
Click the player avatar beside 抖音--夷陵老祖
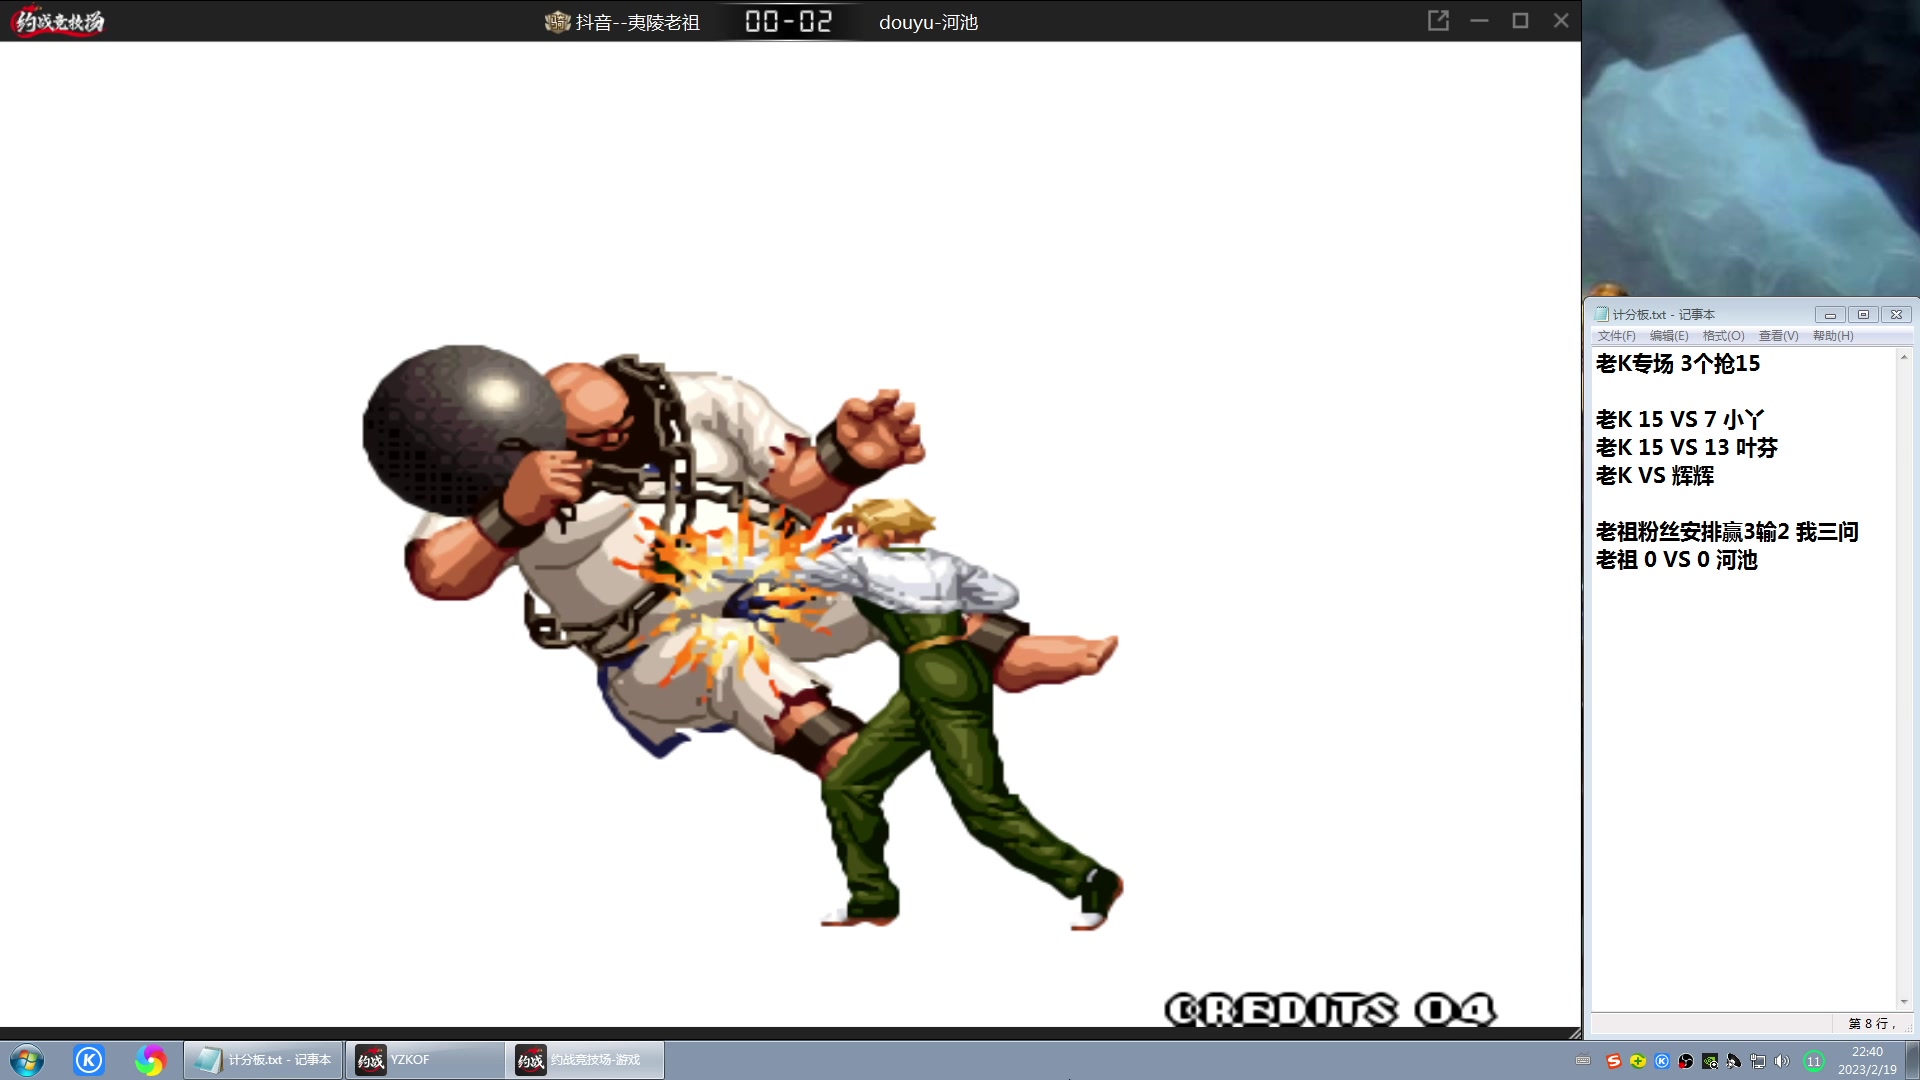point(557,22)
